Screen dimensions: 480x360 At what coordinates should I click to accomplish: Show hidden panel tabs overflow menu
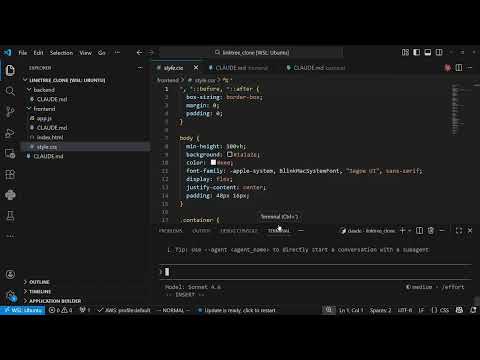[301, 230]
